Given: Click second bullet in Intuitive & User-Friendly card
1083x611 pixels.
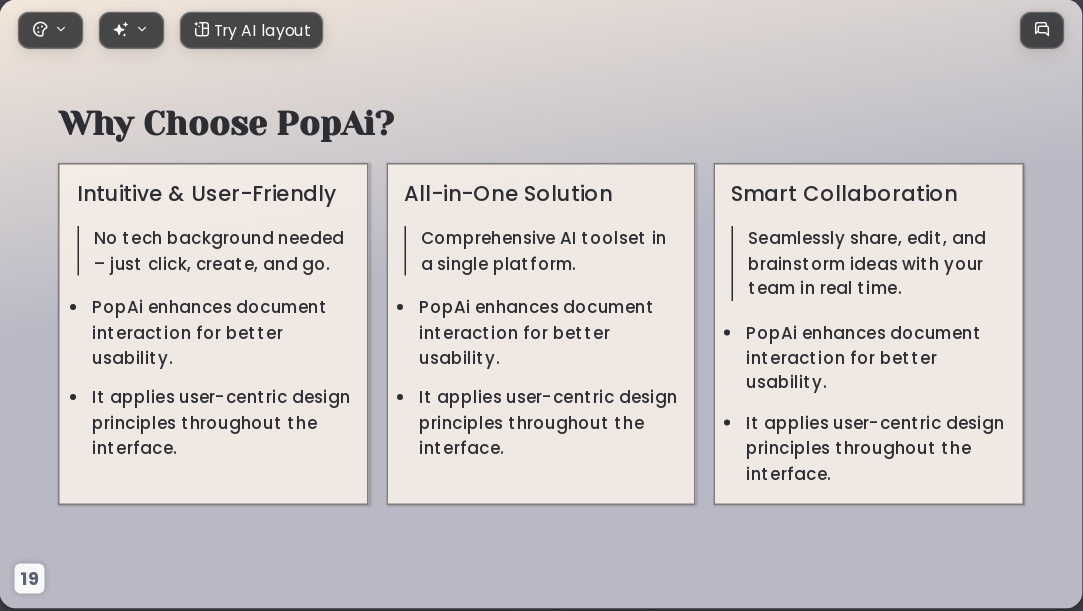Looking at the screenshot, I should tap(221, 423).
